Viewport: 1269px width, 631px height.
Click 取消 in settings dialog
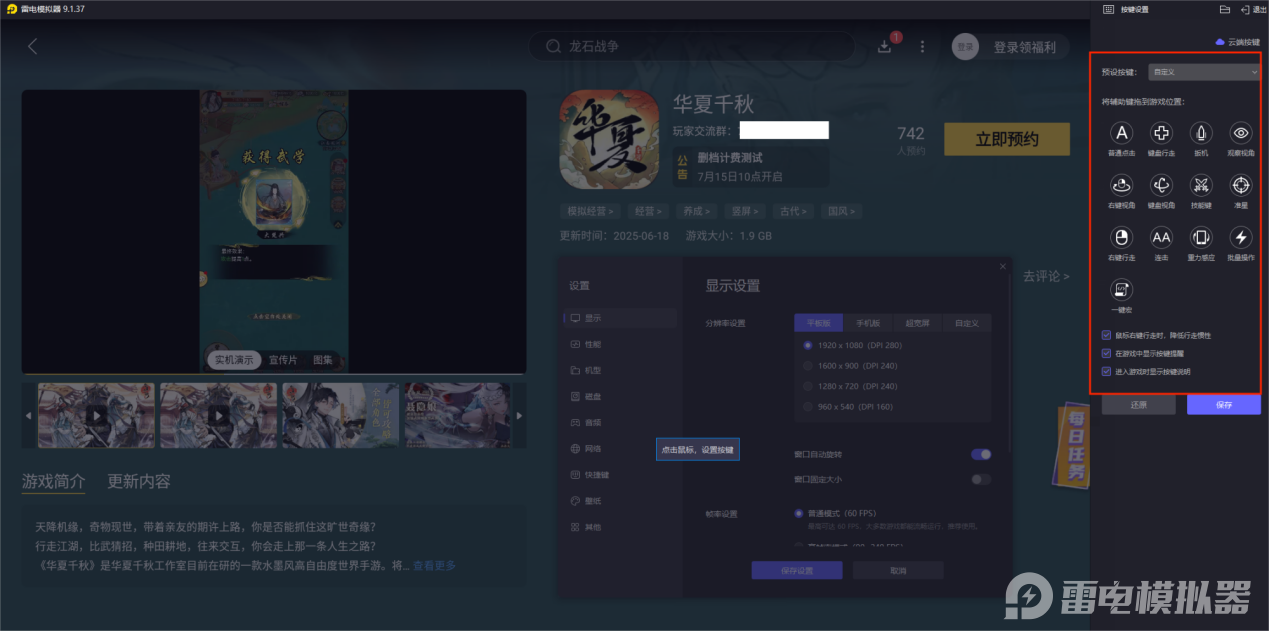click(898, 570)
